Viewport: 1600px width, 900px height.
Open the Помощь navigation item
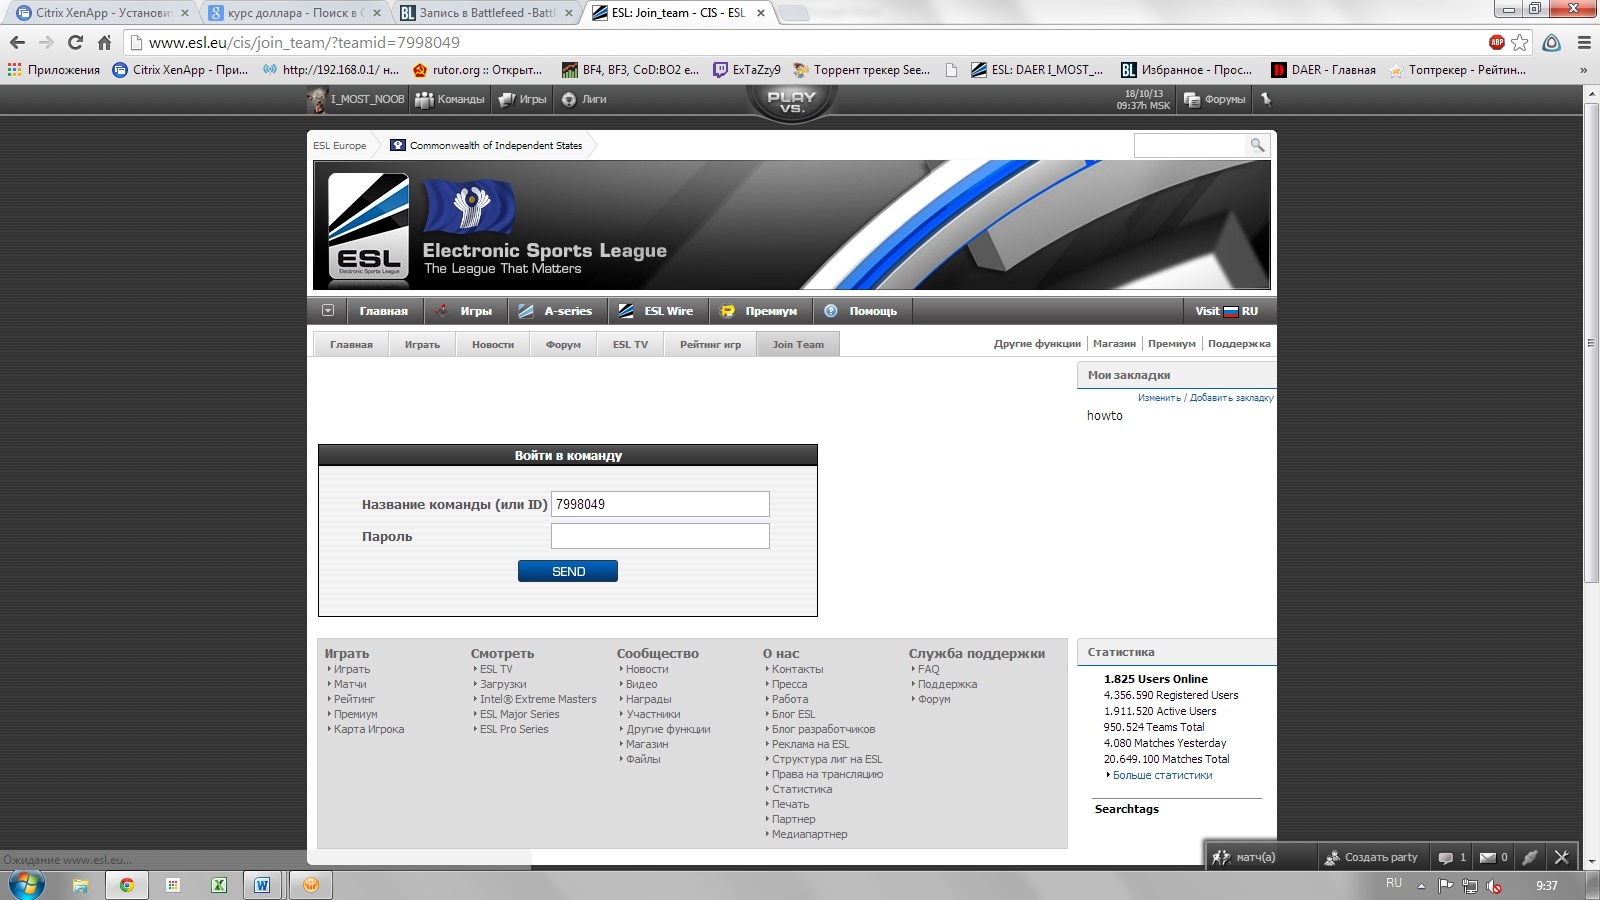coord(861,311)
